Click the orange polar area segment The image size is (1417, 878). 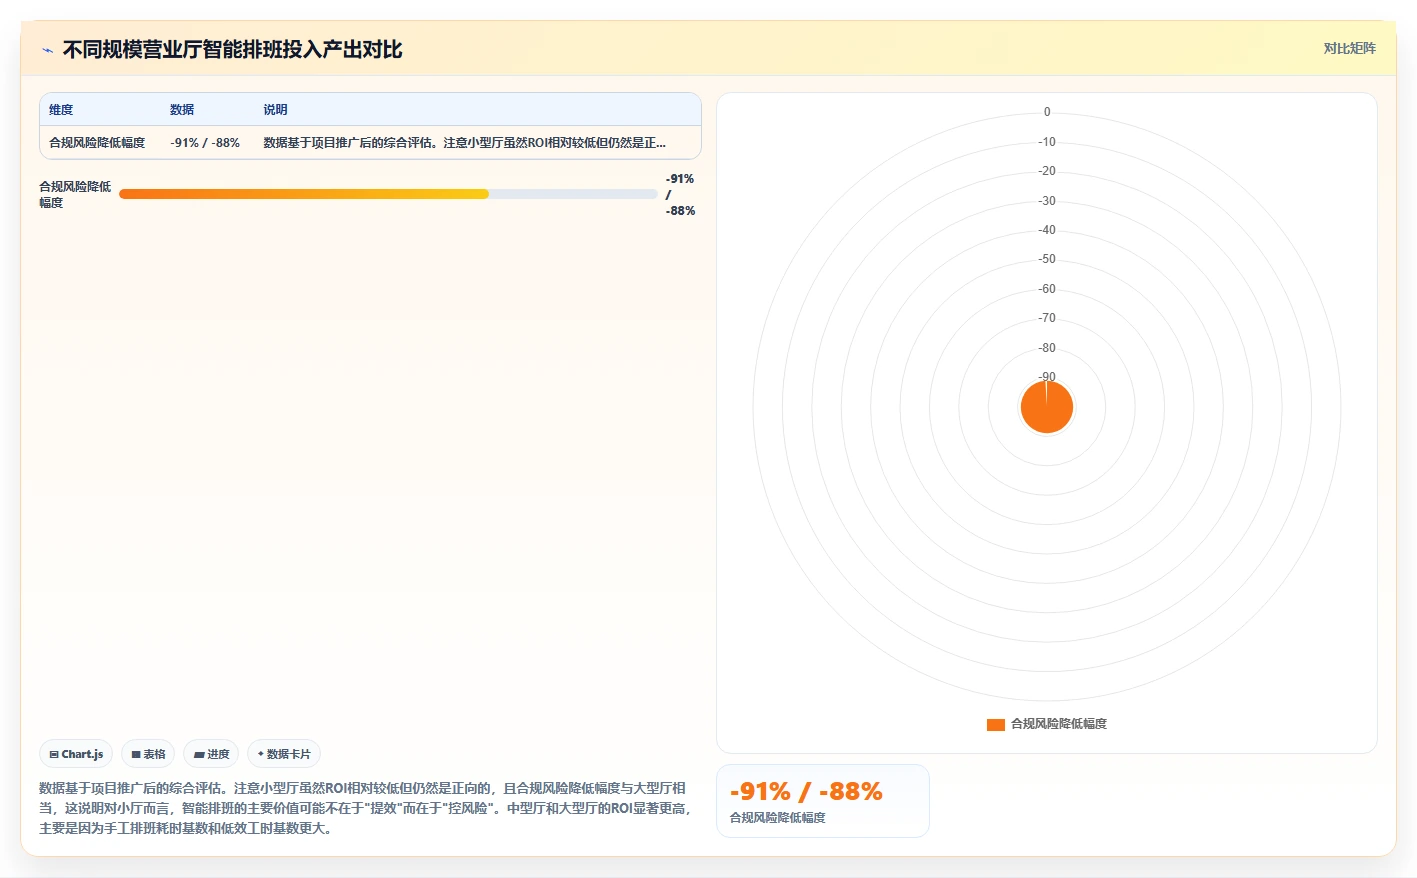point(1047,408)
